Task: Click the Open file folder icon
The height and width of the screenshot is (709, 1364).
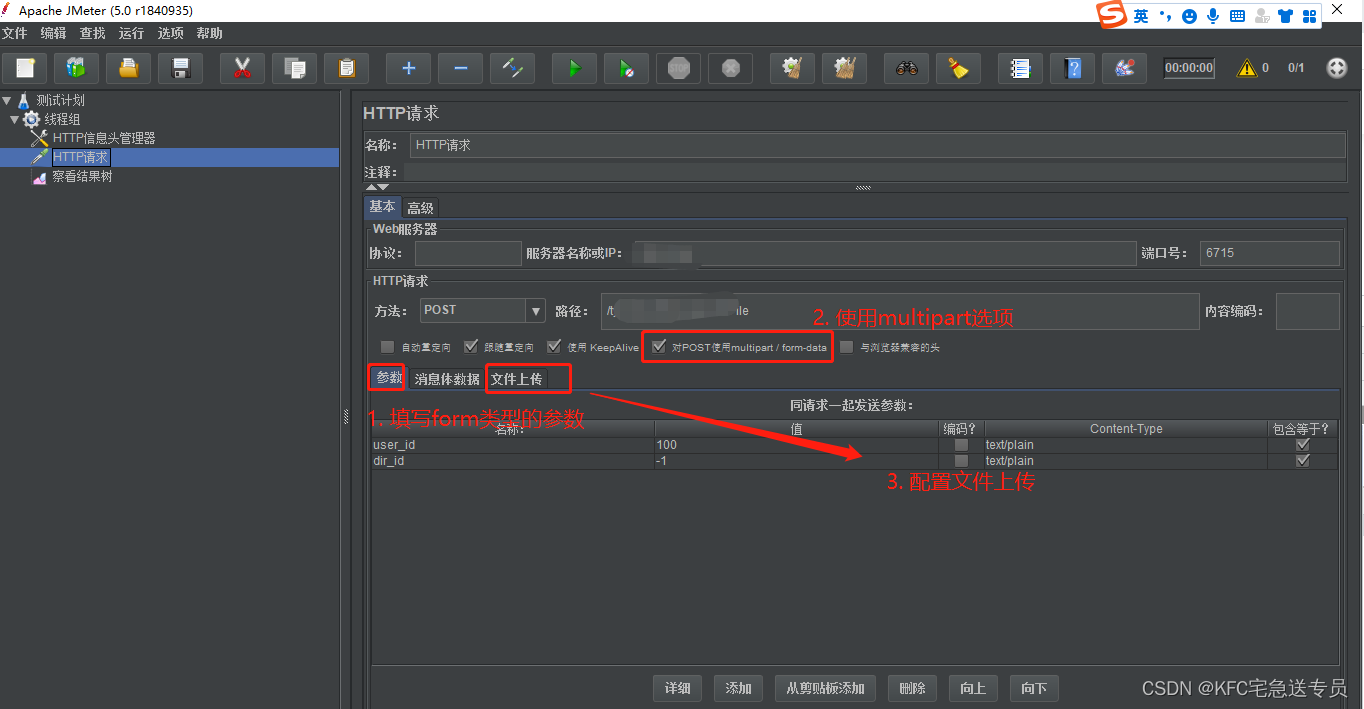Action: click(128, 68)
